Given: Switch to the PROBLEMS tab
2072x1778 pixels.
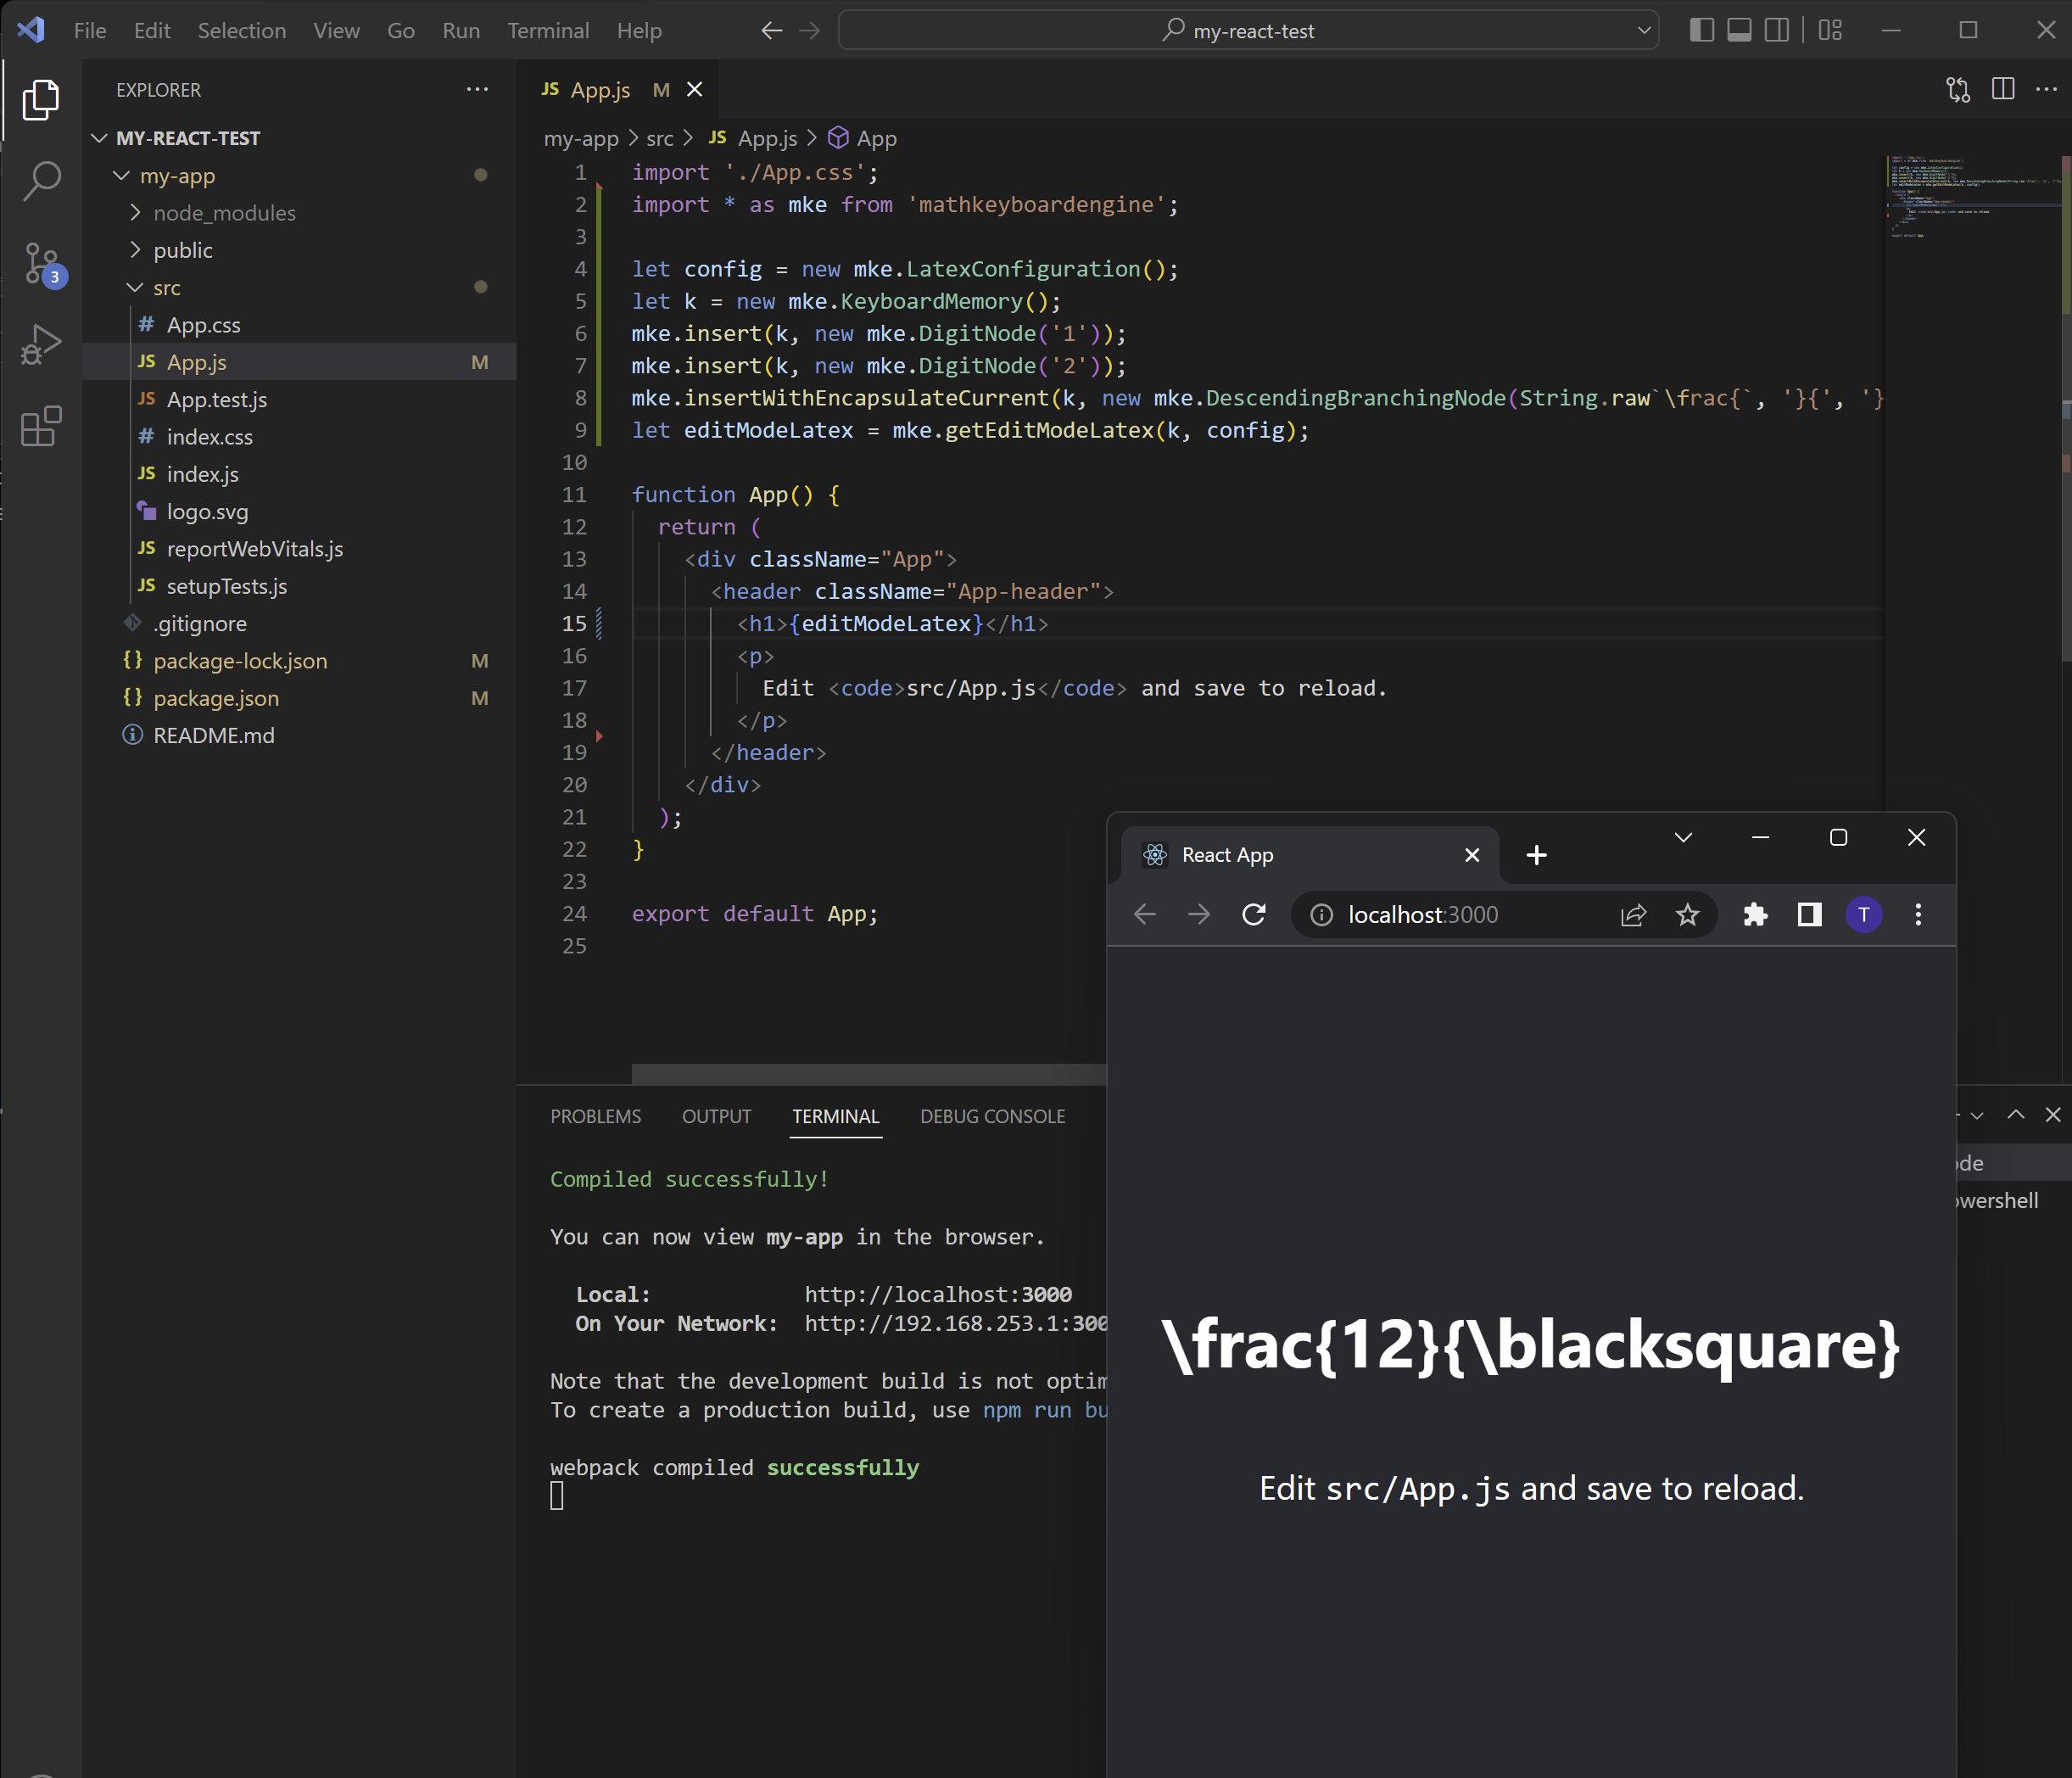Looking at the screenshot, I should 595,1116.
